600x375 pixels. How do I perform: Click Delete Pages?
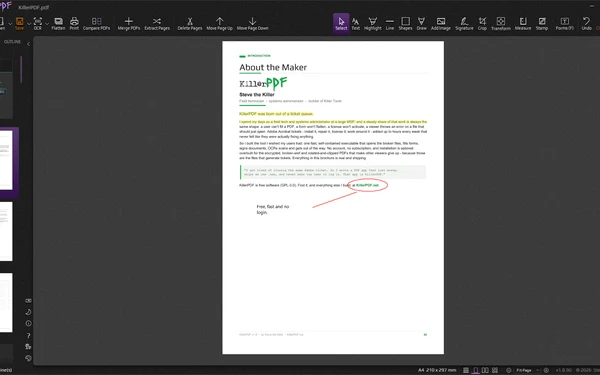click(x=189, y=23)
